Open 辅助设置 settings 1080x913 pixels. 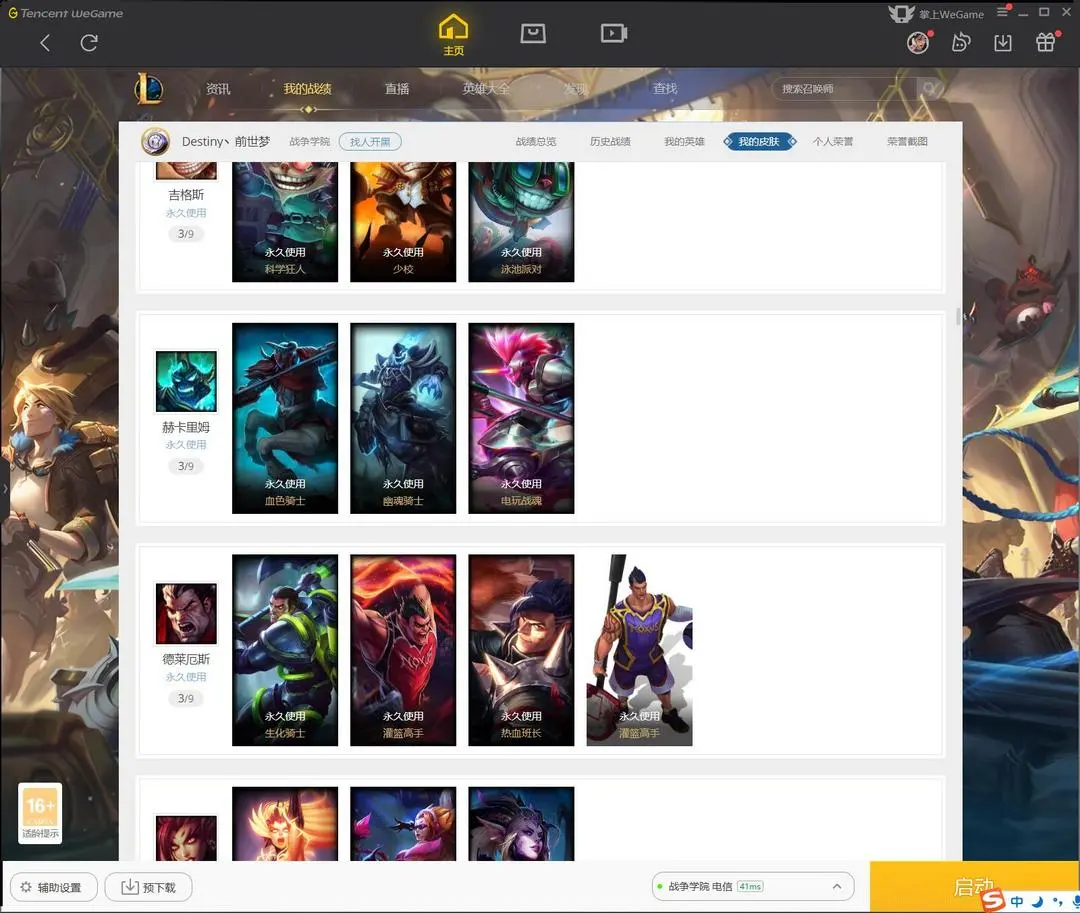click(x=53, y=887)
